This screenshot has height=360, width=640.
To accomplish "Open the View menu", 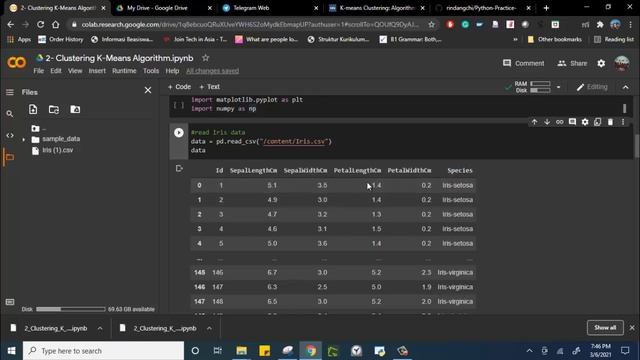I will pyautogui.click(x=75, y=71).
